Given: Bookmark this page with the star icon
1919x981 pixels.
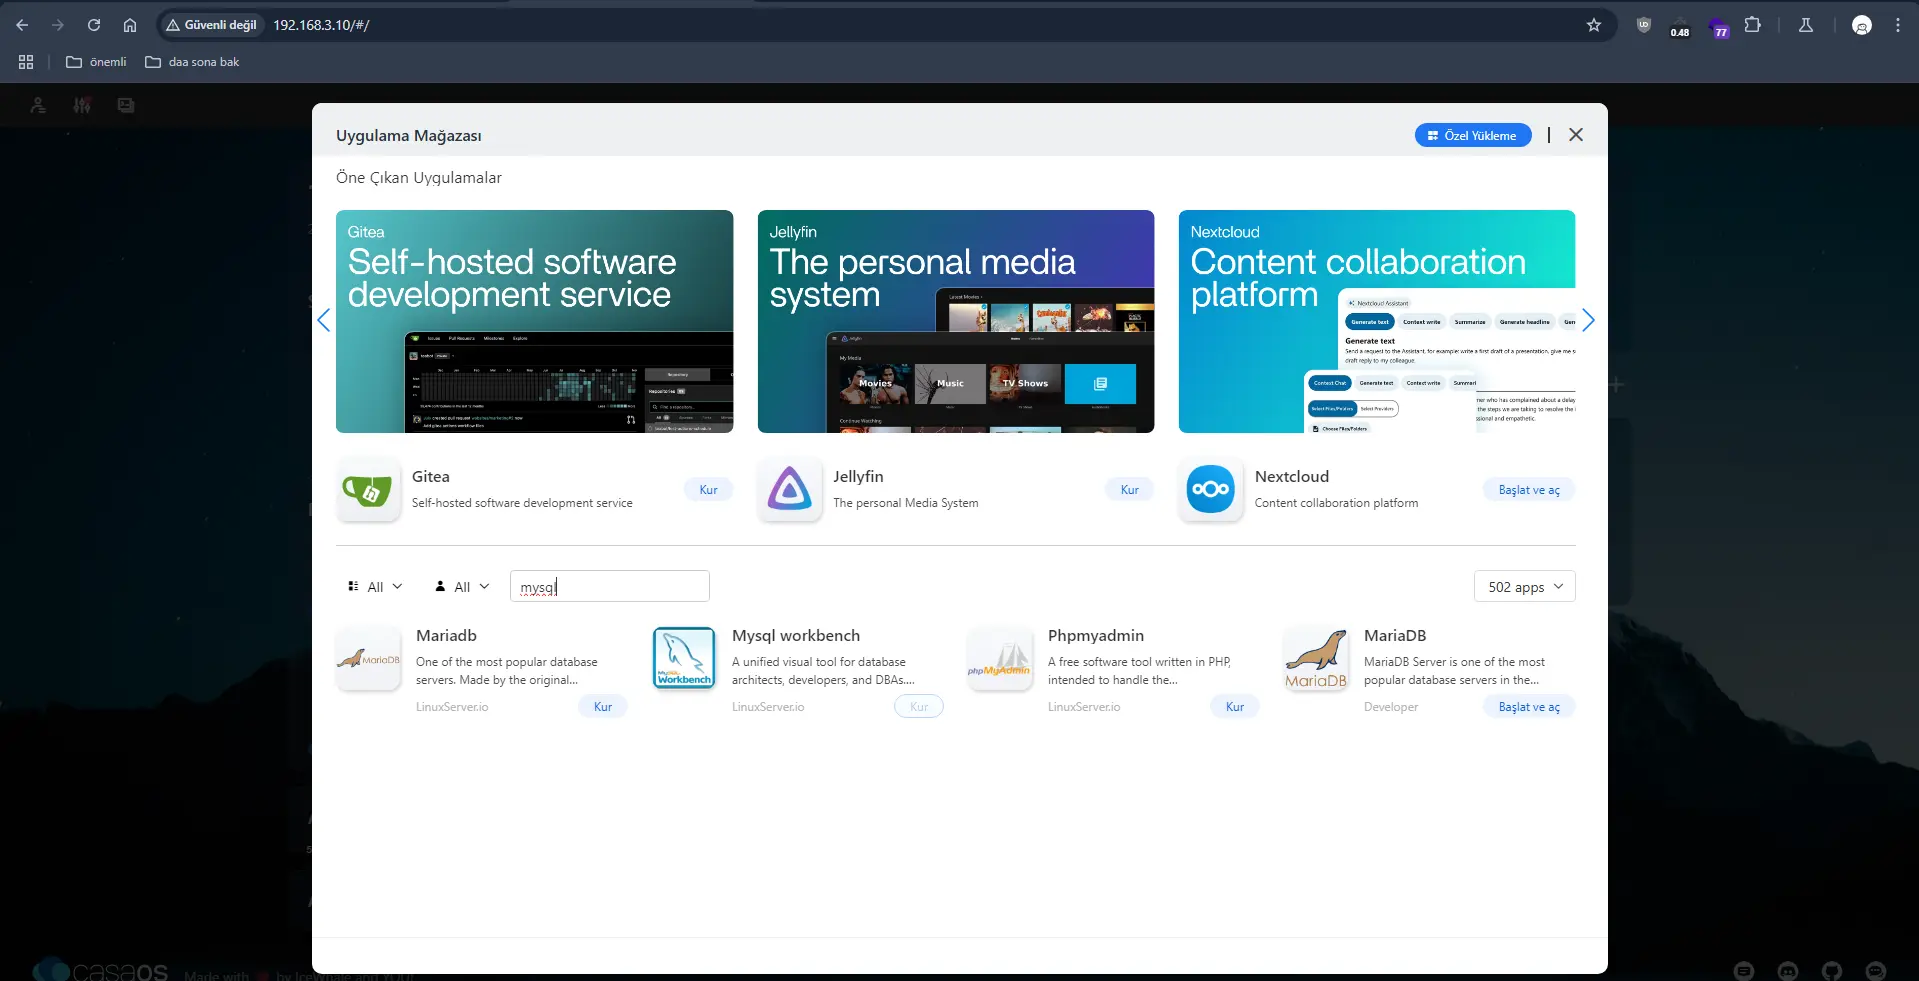Looking at the screenshot, I should 1594,25.
